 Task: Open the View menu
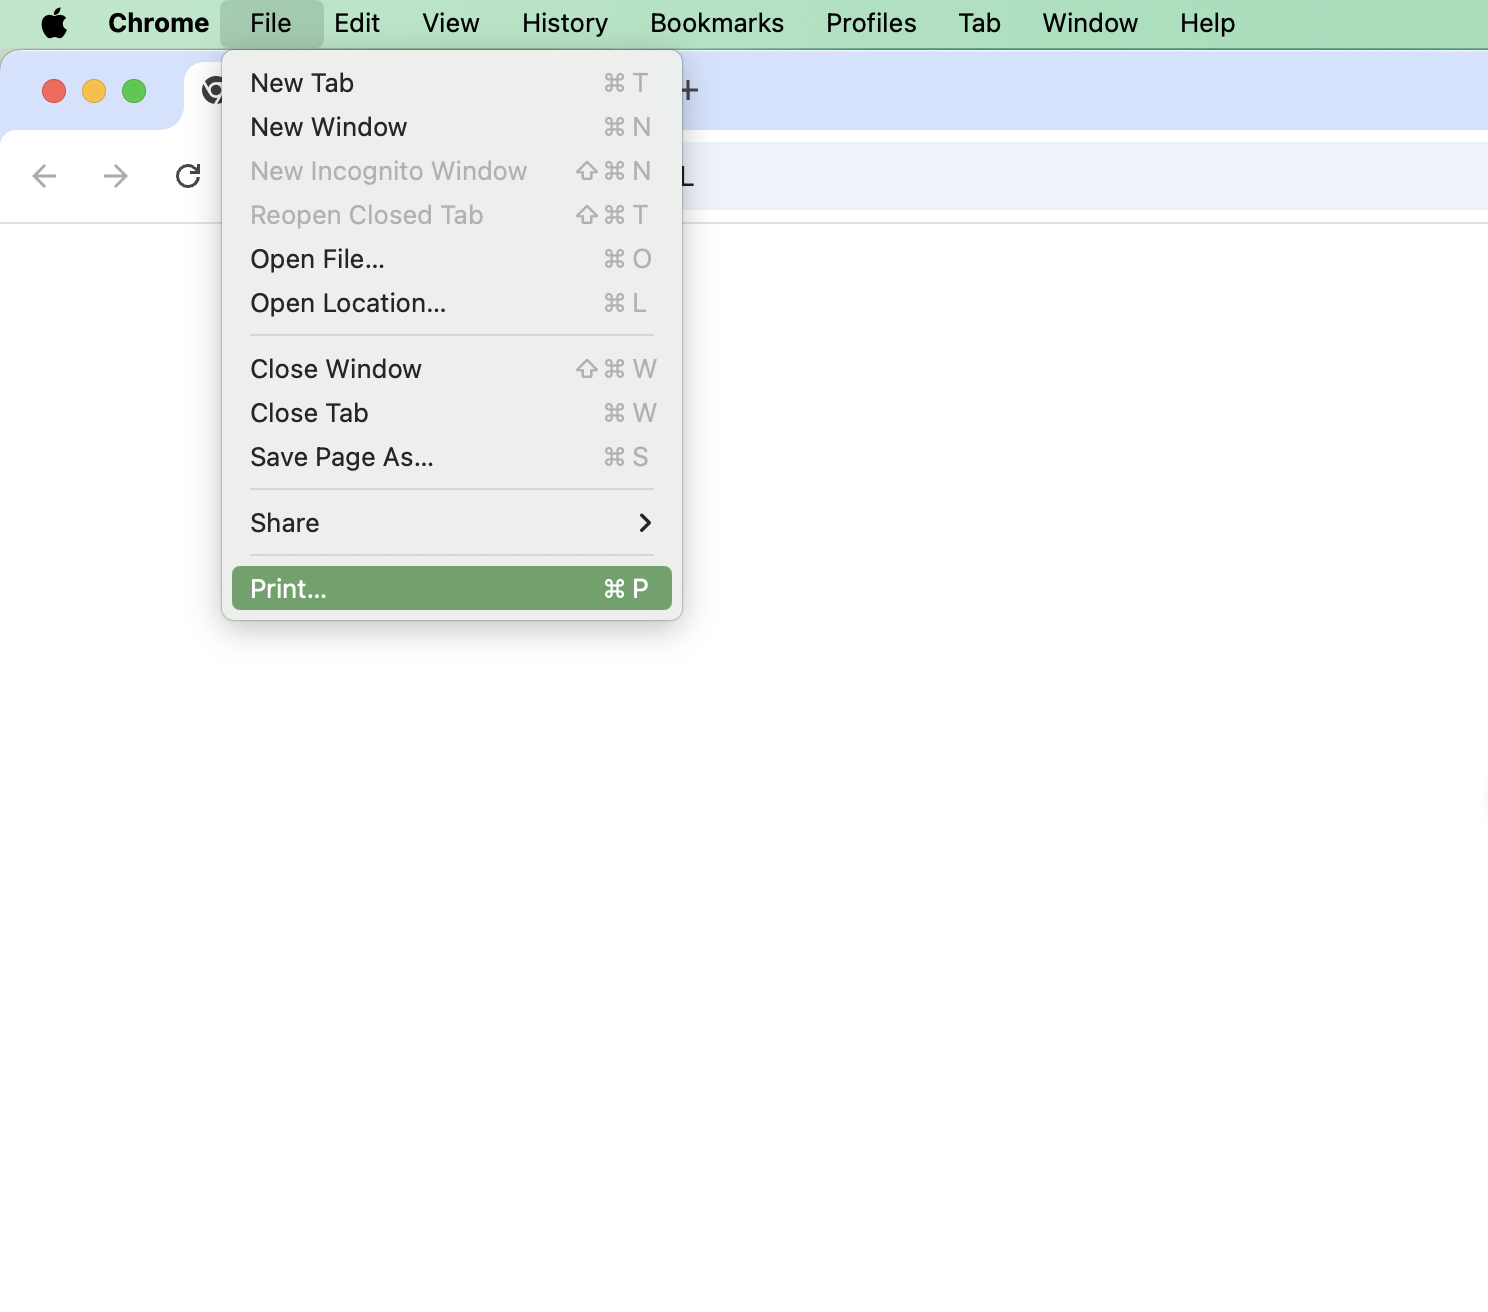coord(450,23)
